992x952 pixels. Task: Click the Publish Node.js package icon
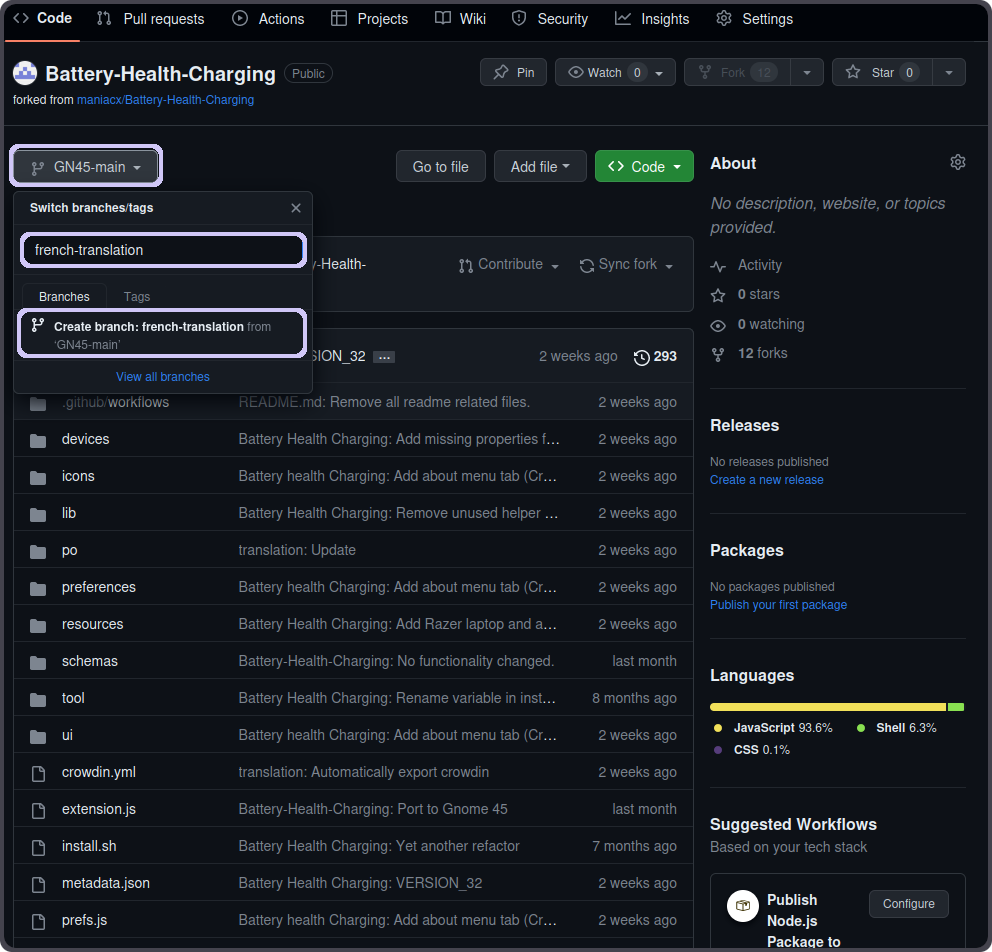pos(743,905)
